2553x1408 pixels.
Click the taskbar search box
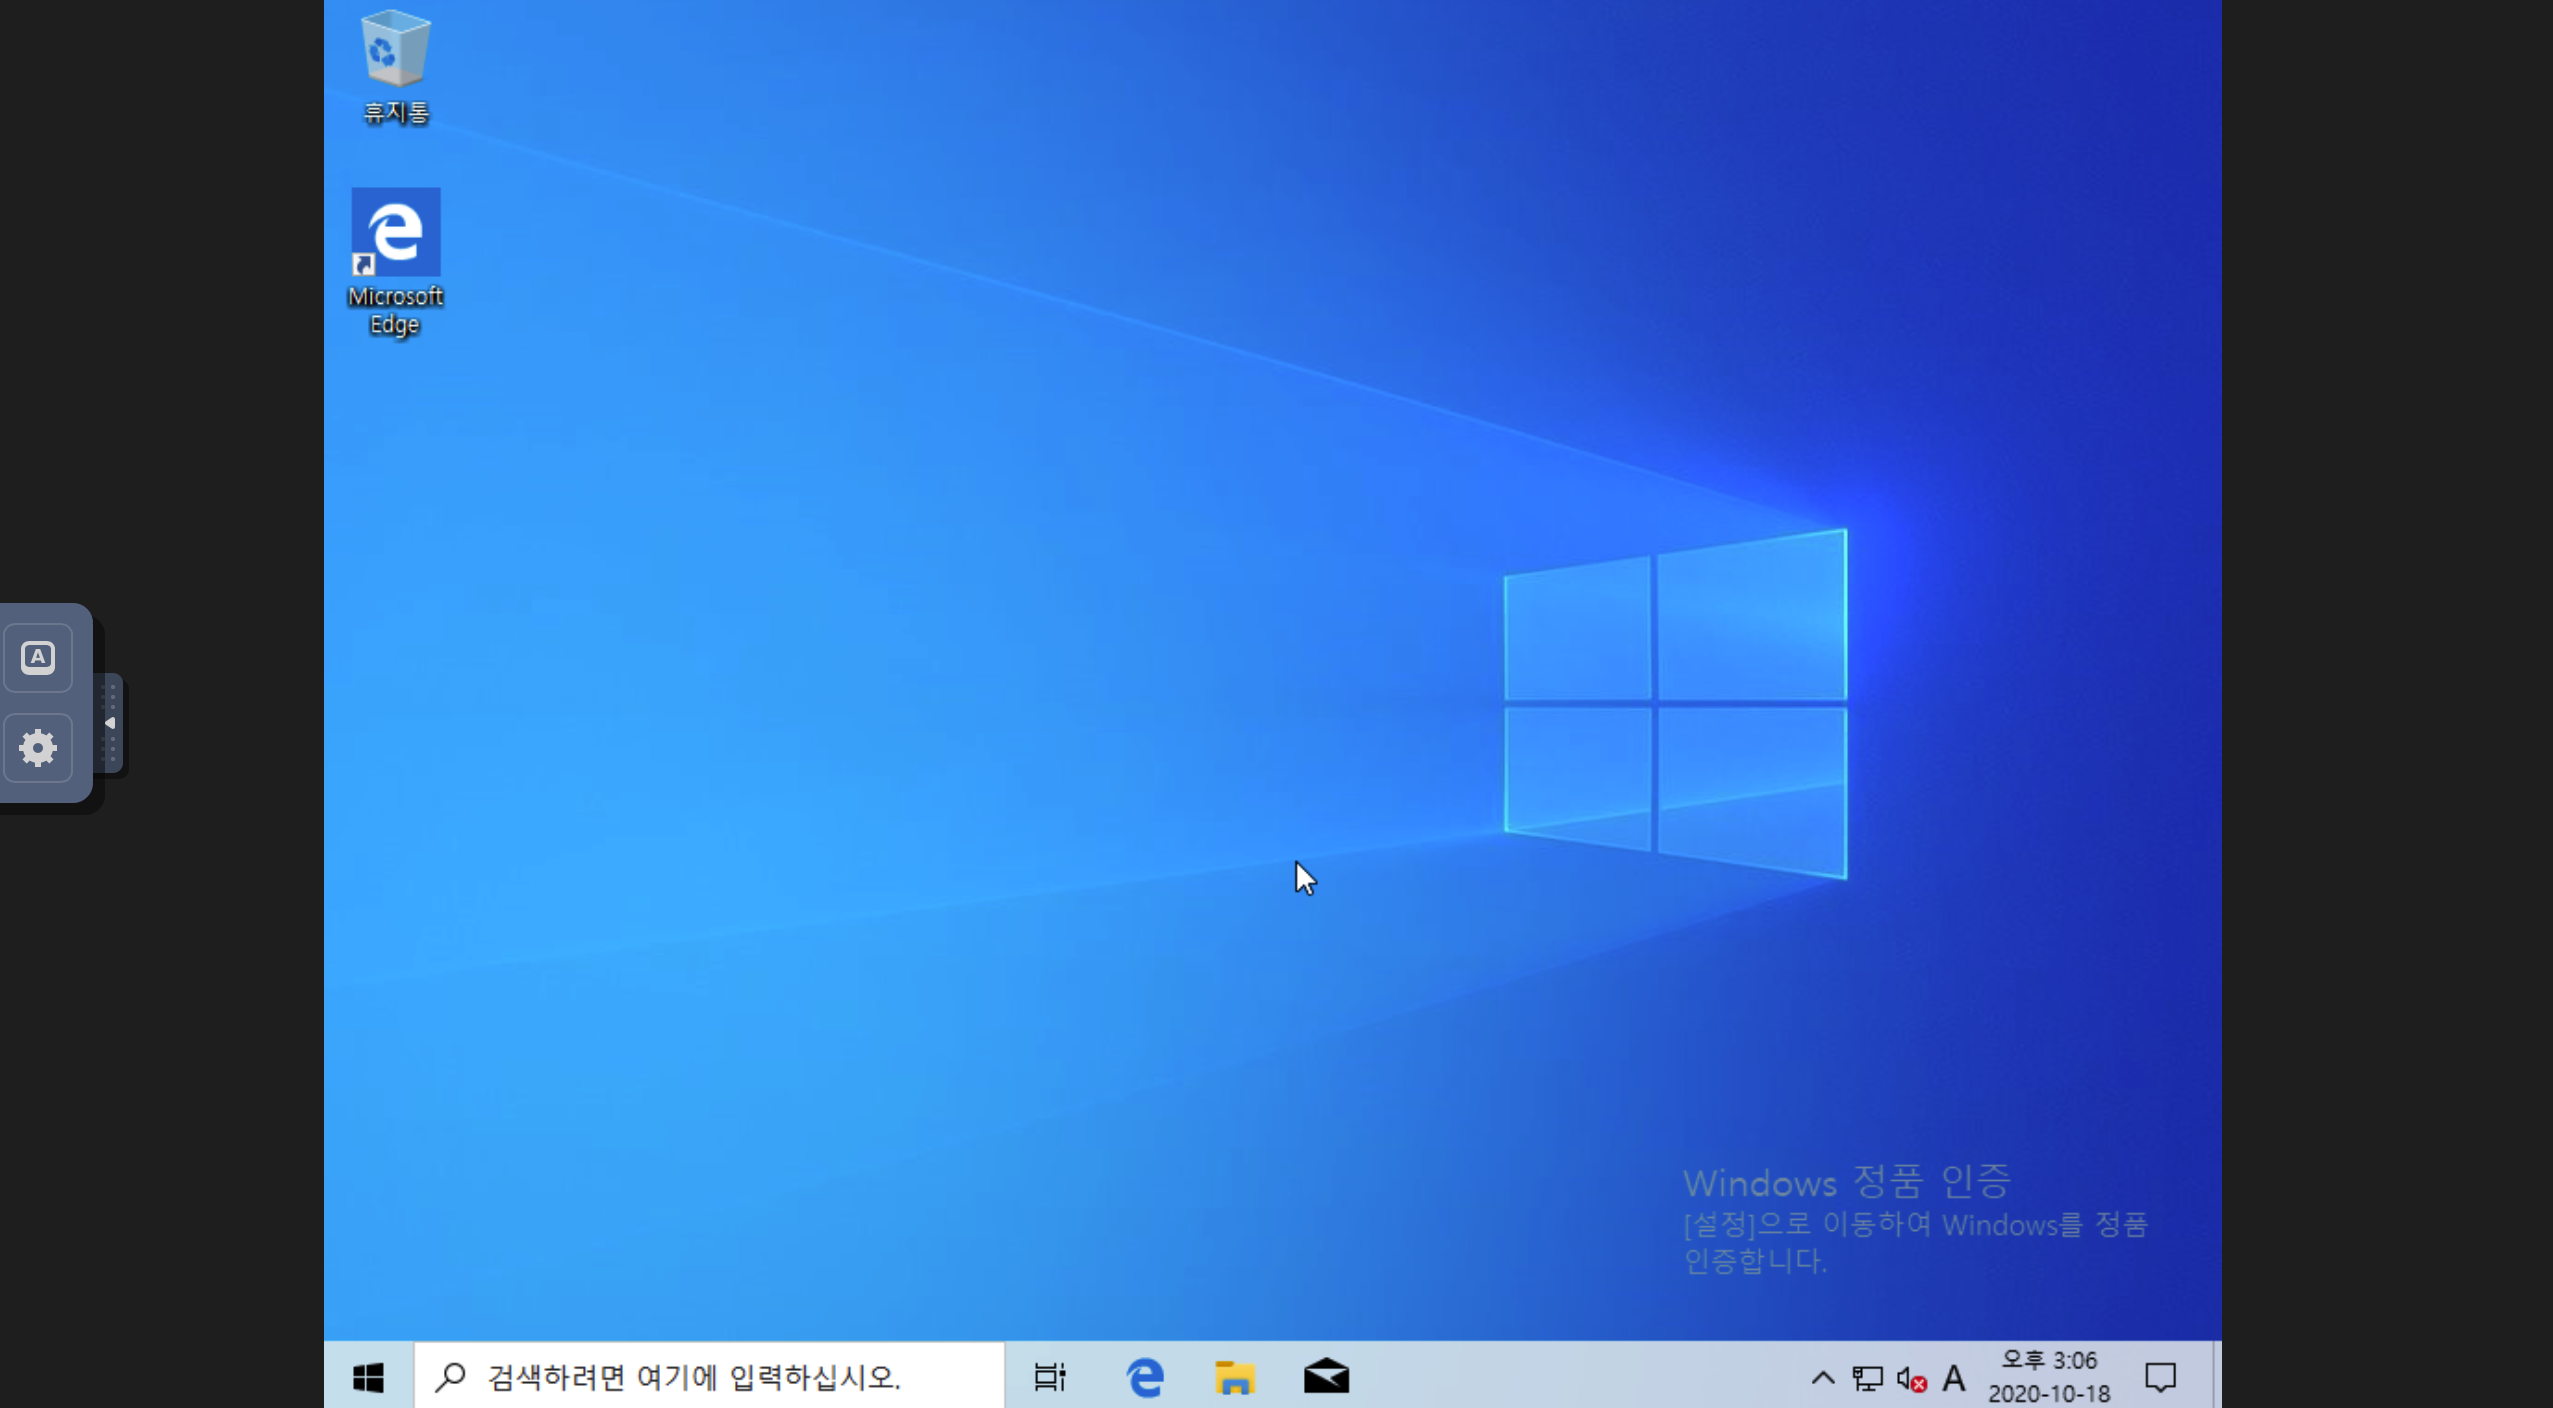(x=708, y=1377)
